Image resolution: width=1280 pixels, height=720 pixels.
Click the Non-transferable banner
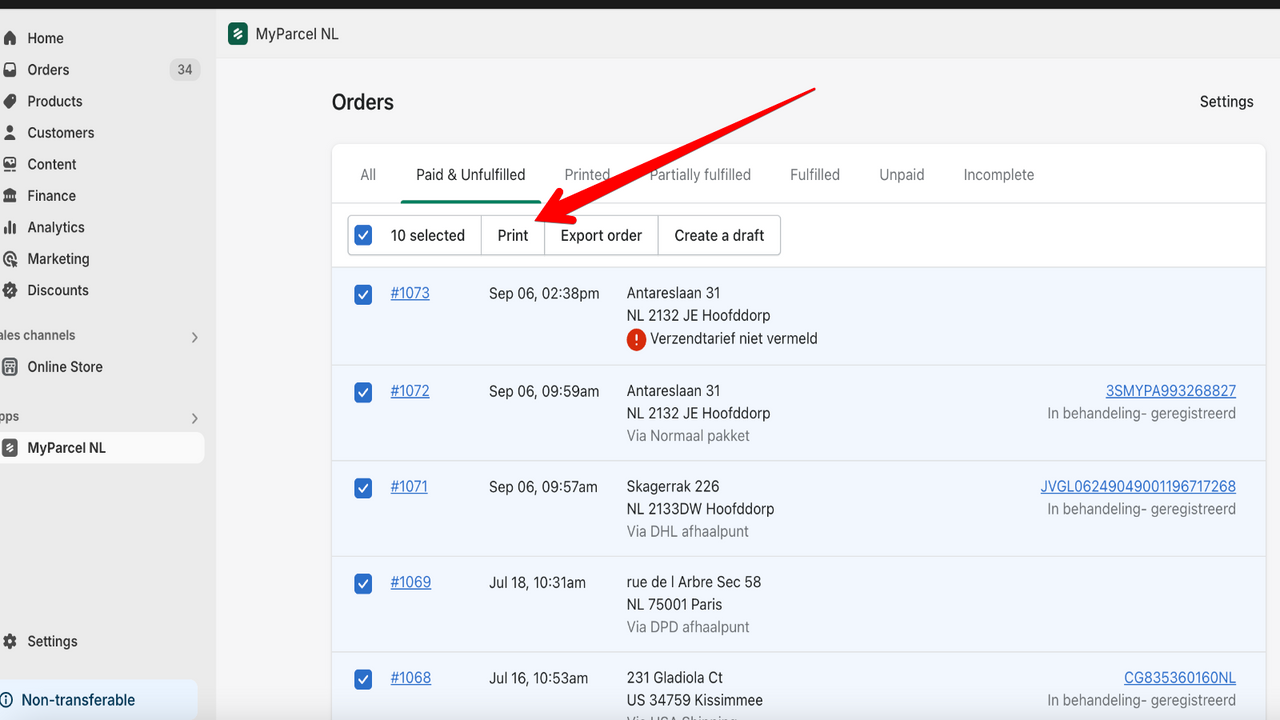[x=98, y=700]
